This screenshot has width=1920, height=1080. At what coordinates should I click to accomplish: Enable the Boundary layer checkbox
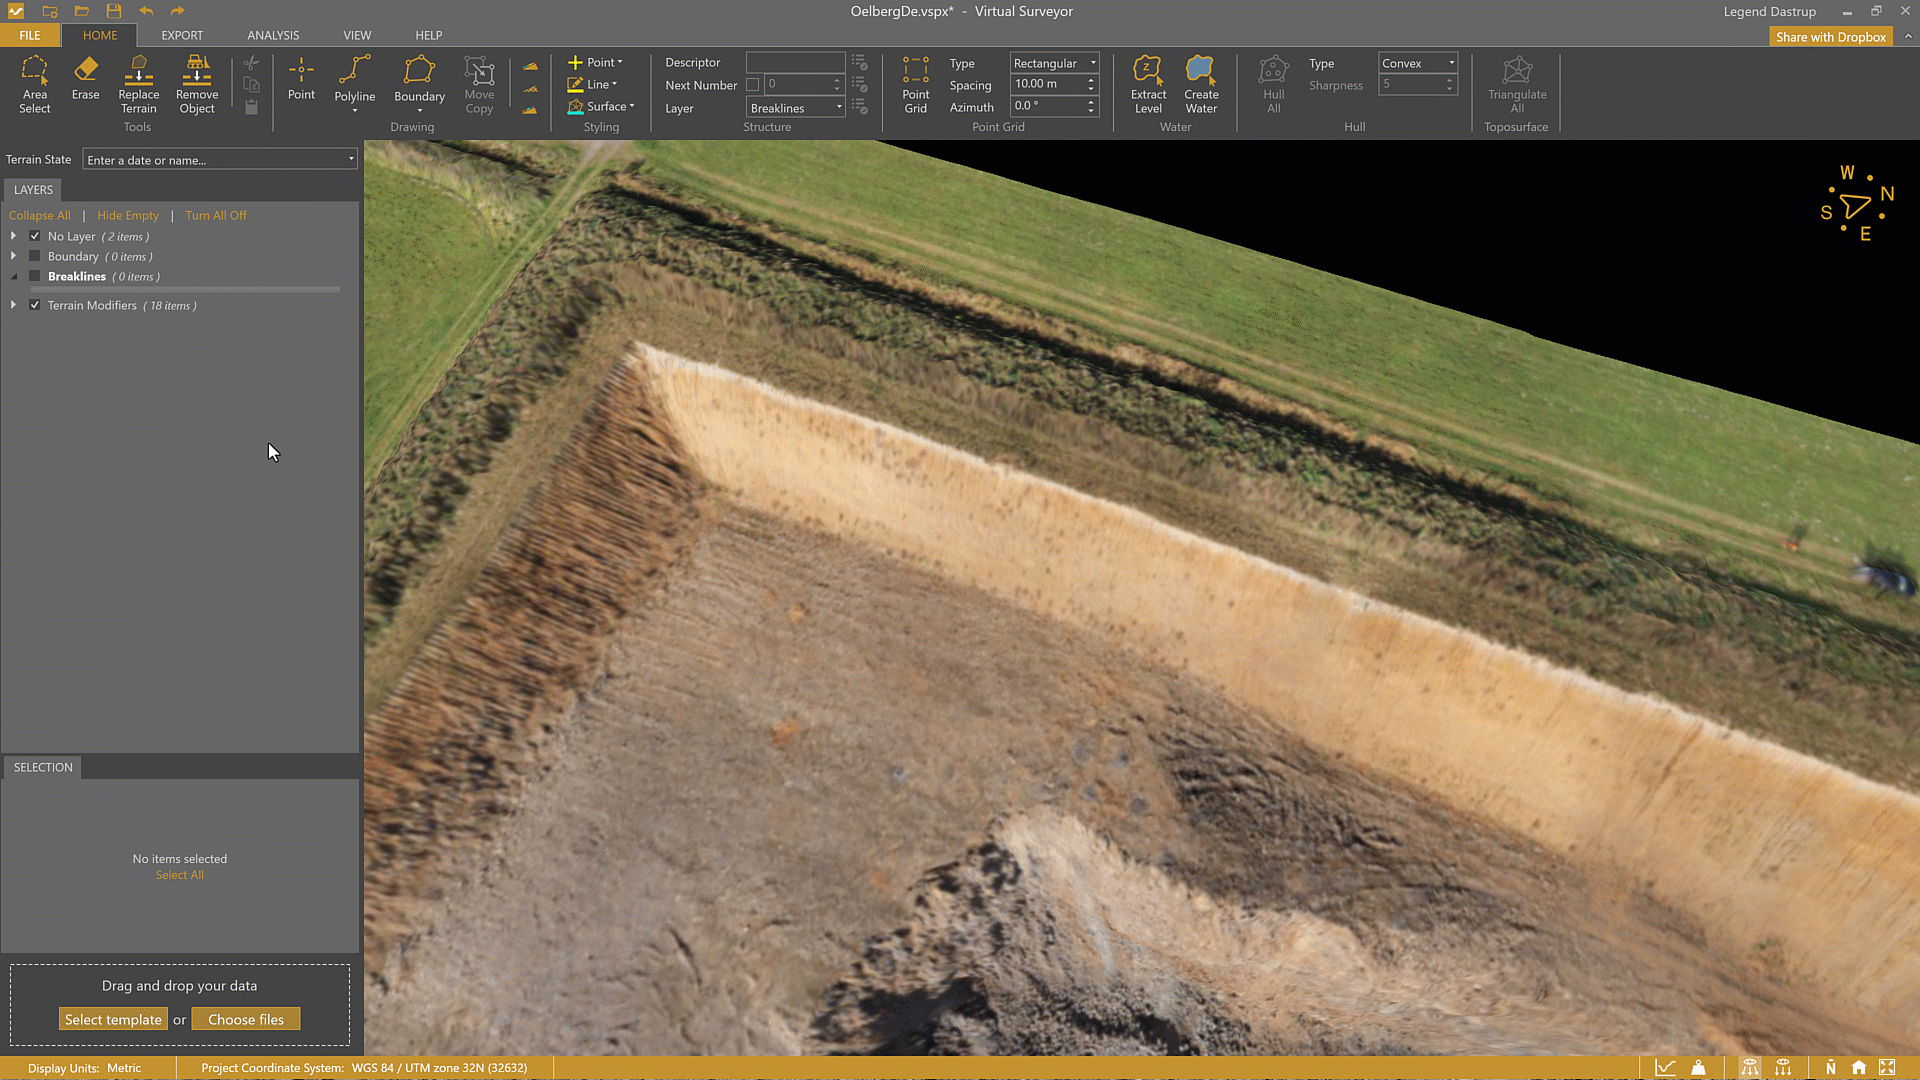pyautogui.click(x=35, y=257)
